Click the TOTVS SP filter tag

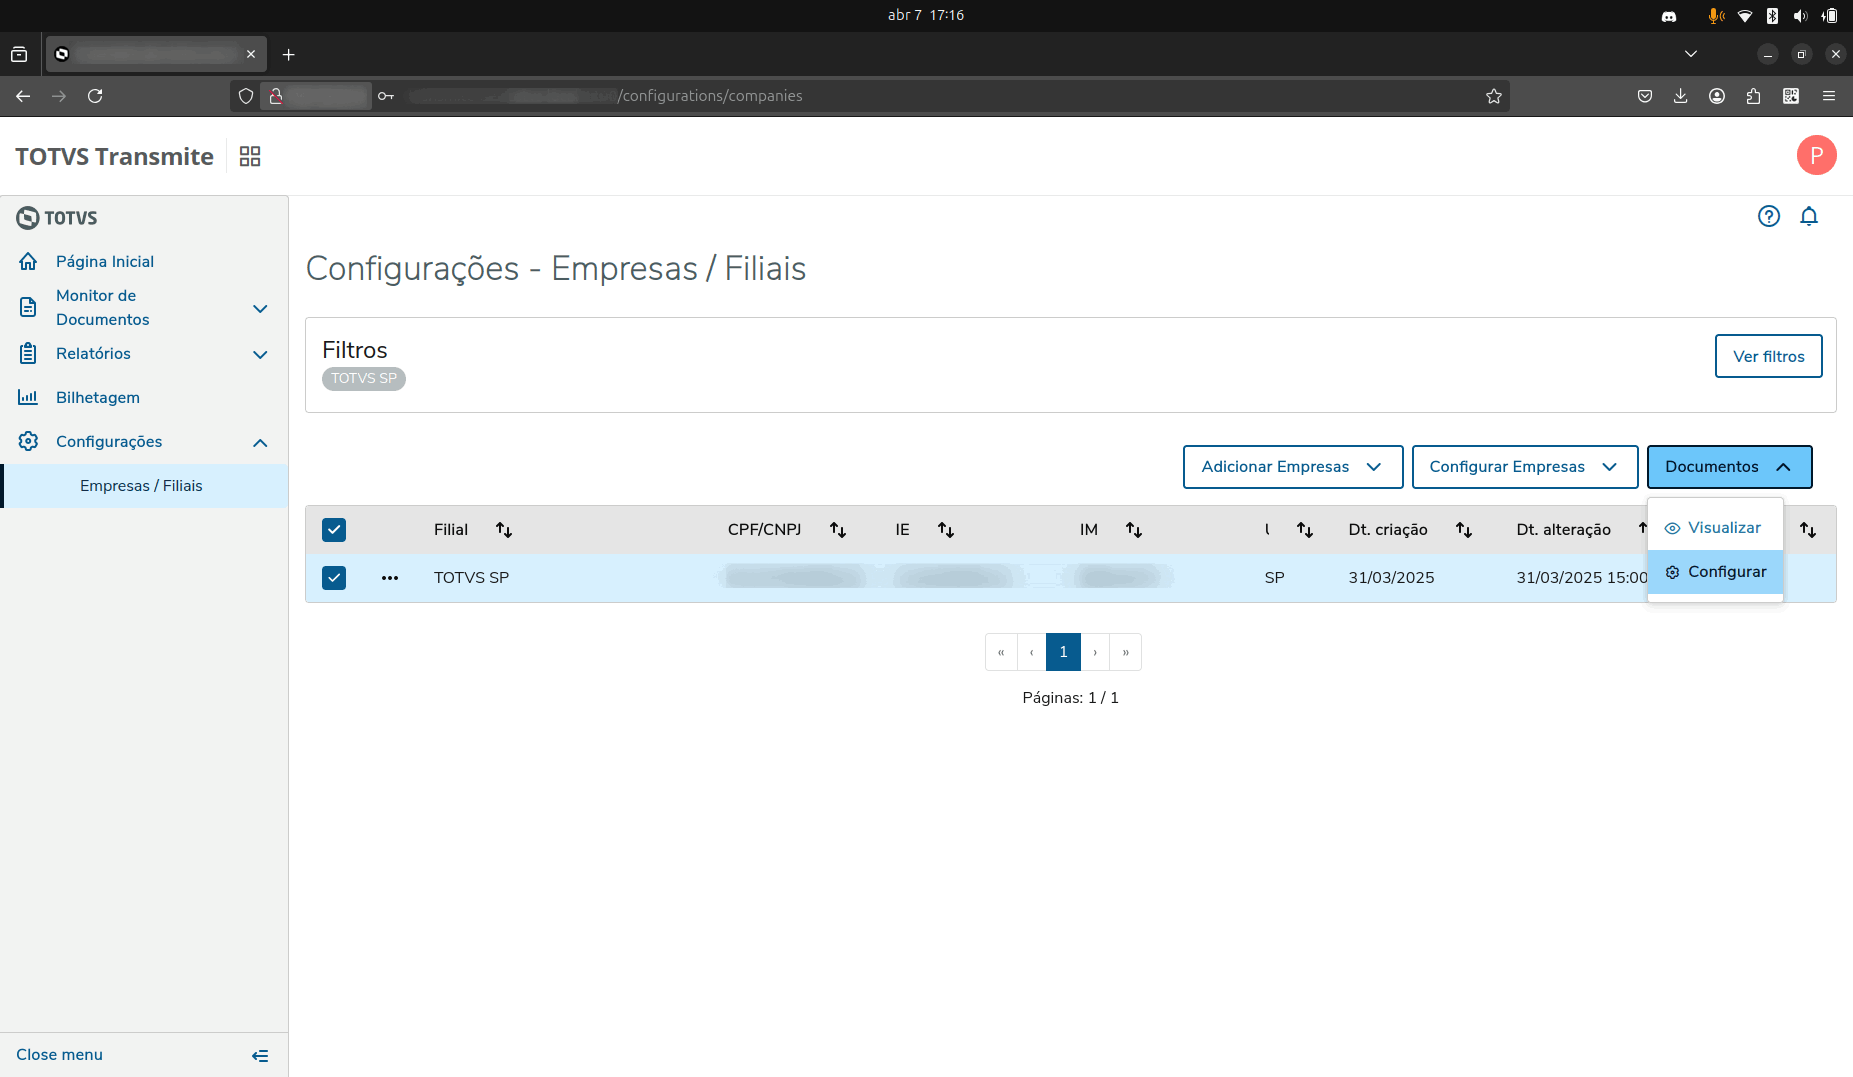[364, 379]
